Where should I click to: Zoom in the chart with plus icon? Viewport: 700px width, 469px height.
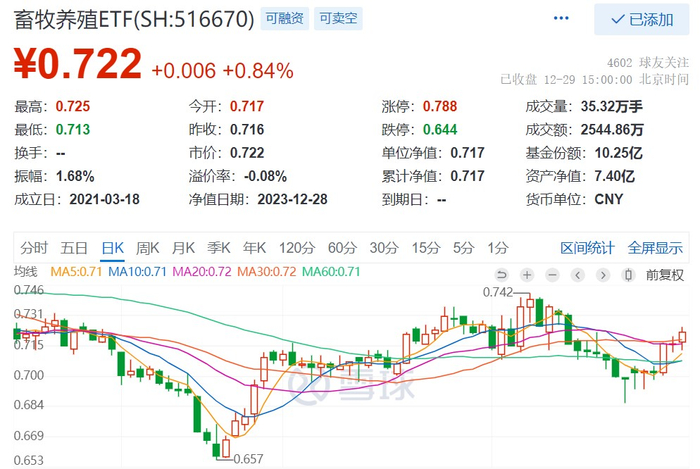point(527,275)
